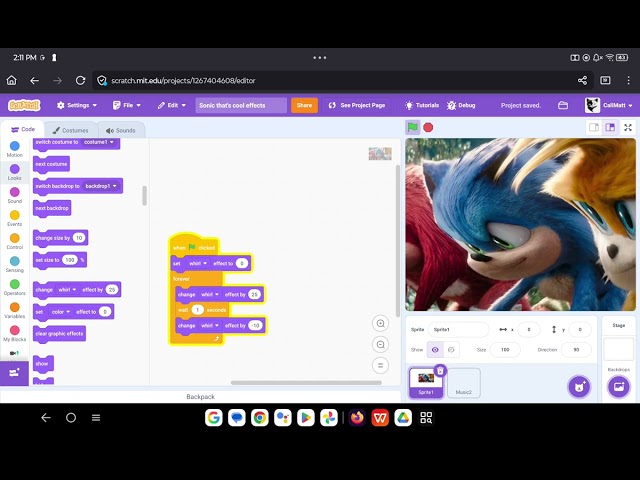Image resolution: width=640 pixels, height=480 pixels.
Task: Edit the project title field
Action: click(x=241, y=105)
